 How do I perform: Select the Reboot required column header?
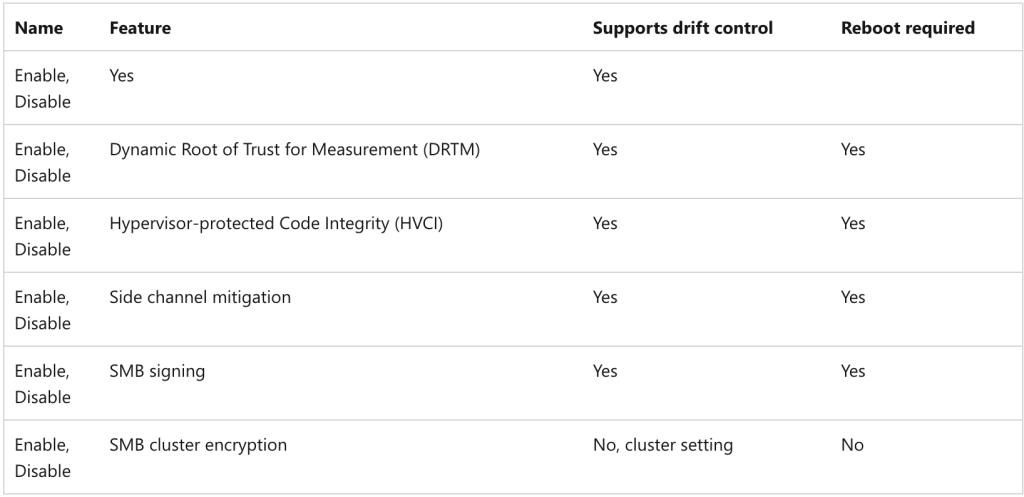pyautogui.click(x=907, y=28)
